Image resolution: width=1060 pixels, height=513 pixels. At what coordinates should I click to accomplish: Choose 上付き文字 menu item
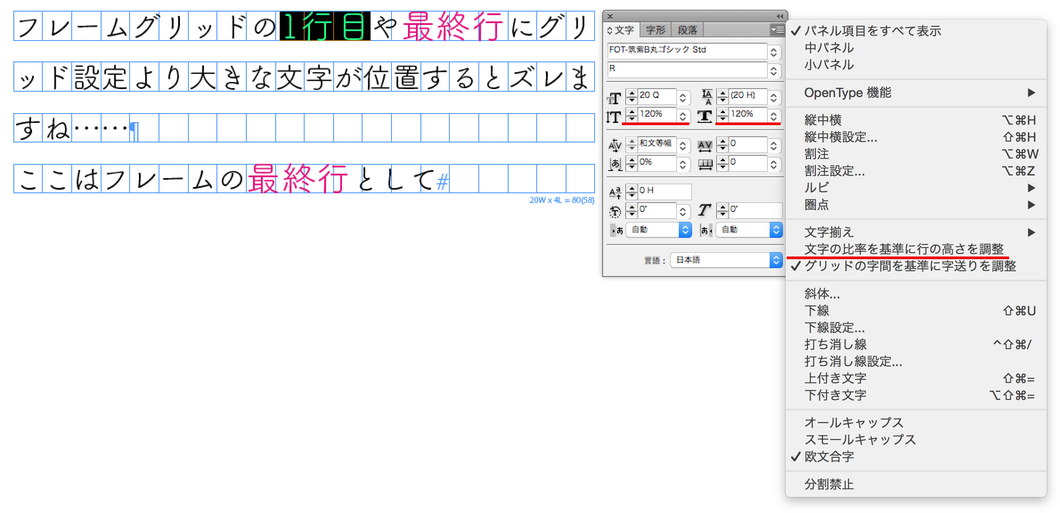915,378
